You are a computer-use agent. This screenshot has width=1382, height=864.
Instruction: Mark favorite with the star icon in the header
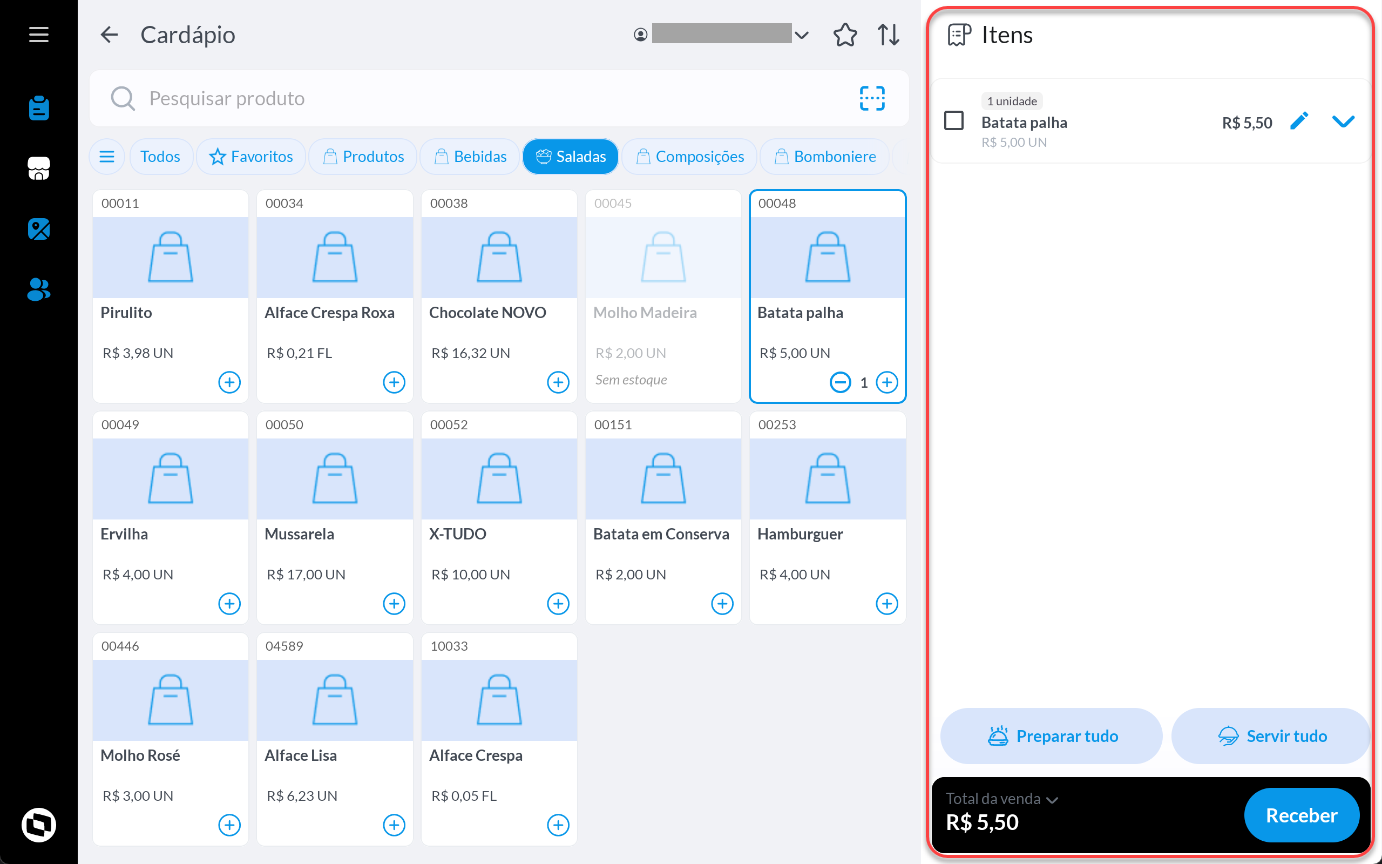[845, 35]
